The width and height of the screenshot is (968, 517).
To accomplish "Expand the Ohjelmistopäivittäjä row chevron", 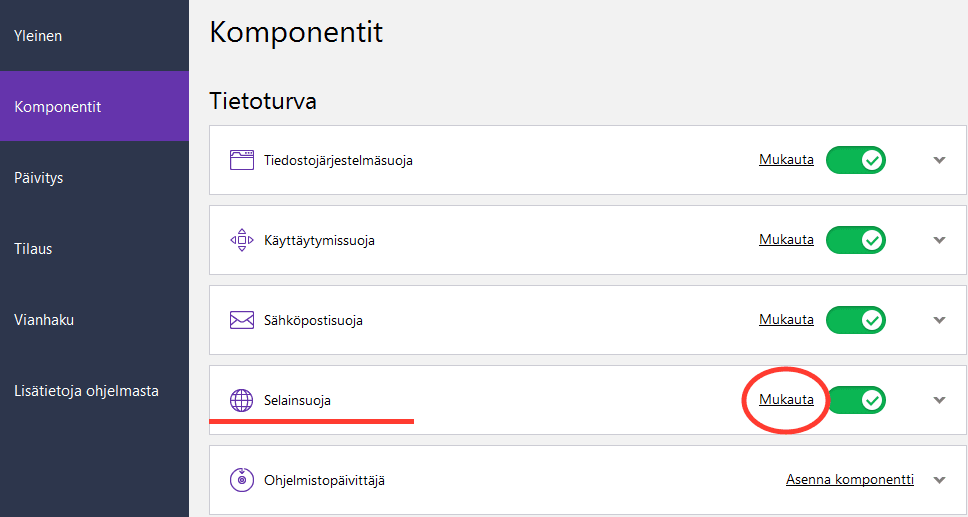I will pyautogui.click(x=939, y=480).
